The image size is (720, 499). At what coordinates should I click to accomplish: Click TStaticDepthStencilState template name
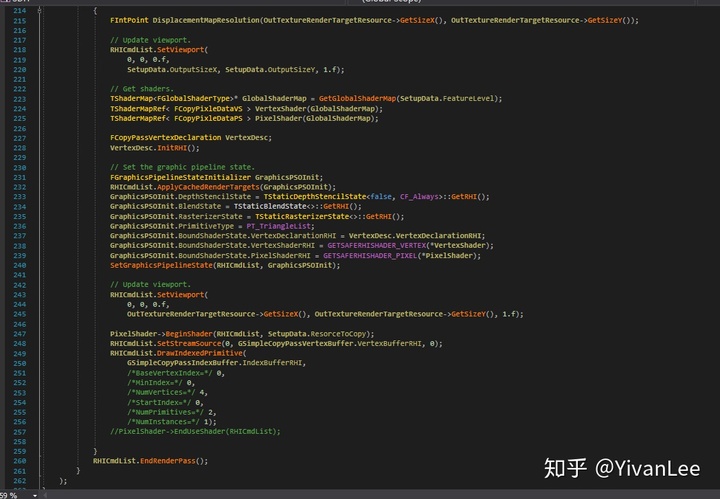(x=315, y=196)
